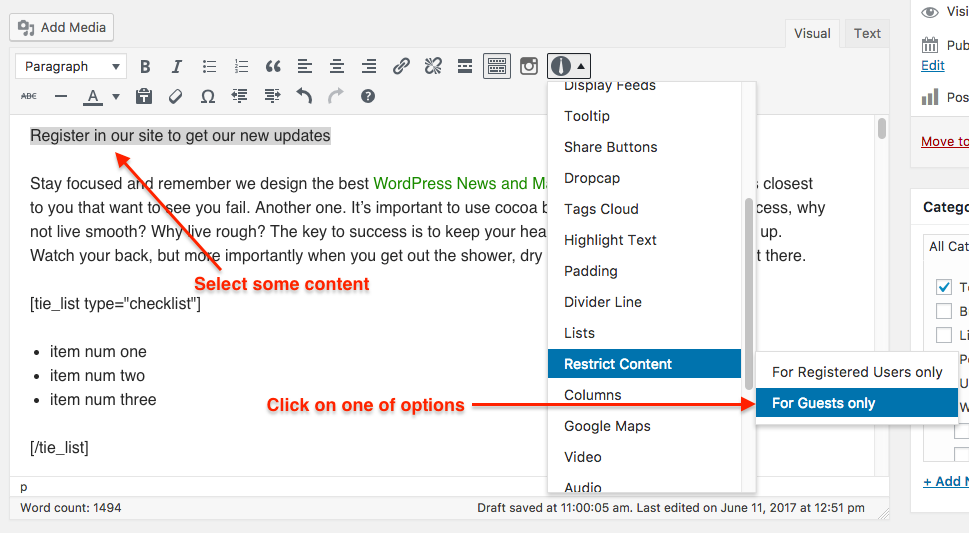Click the post stats bar chart icon

(x=929, y=97)
